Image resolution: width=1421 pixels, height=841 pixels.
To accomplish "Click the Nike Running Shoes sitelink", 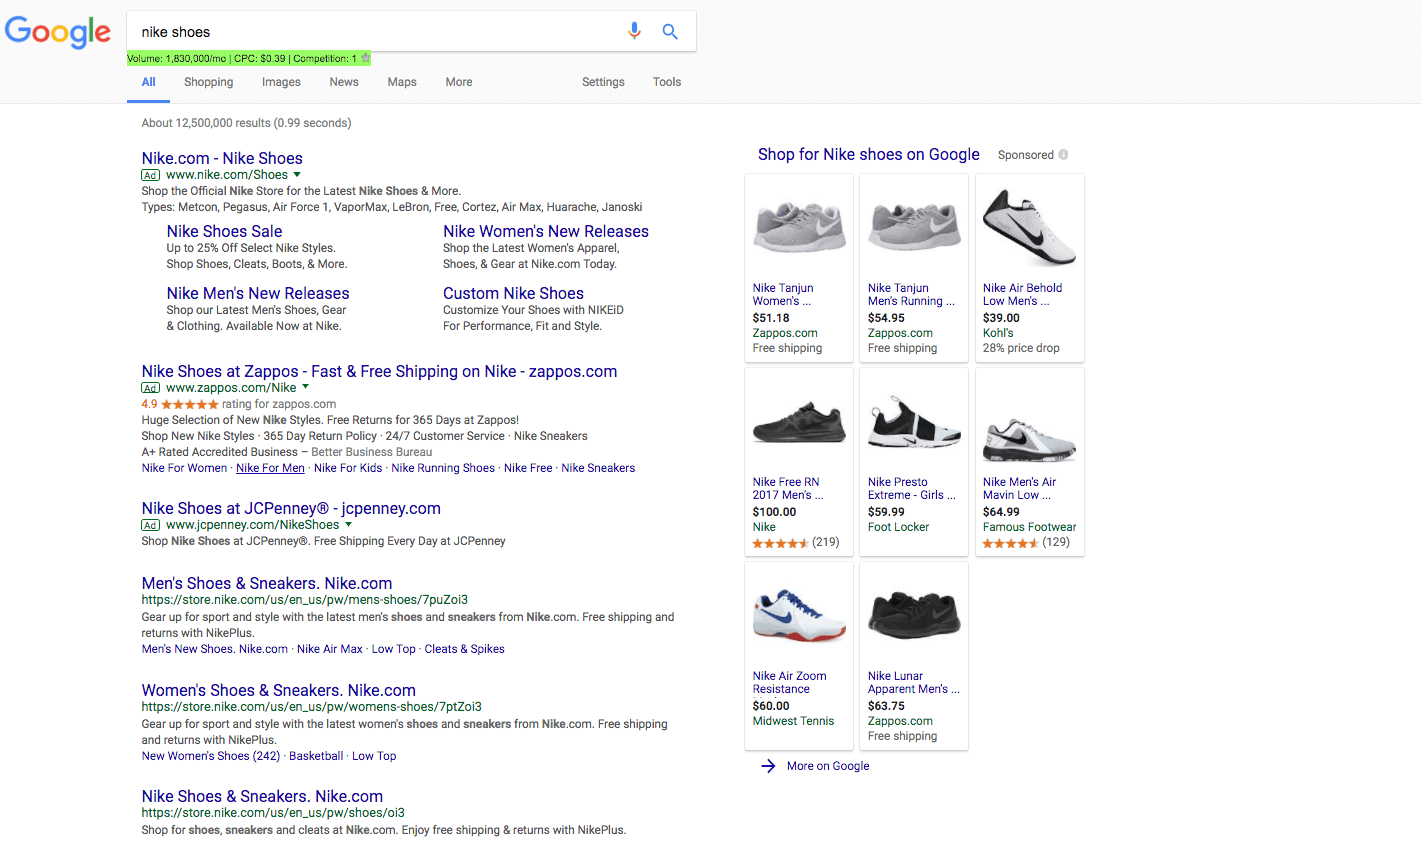I will click(x=443, y=468).
